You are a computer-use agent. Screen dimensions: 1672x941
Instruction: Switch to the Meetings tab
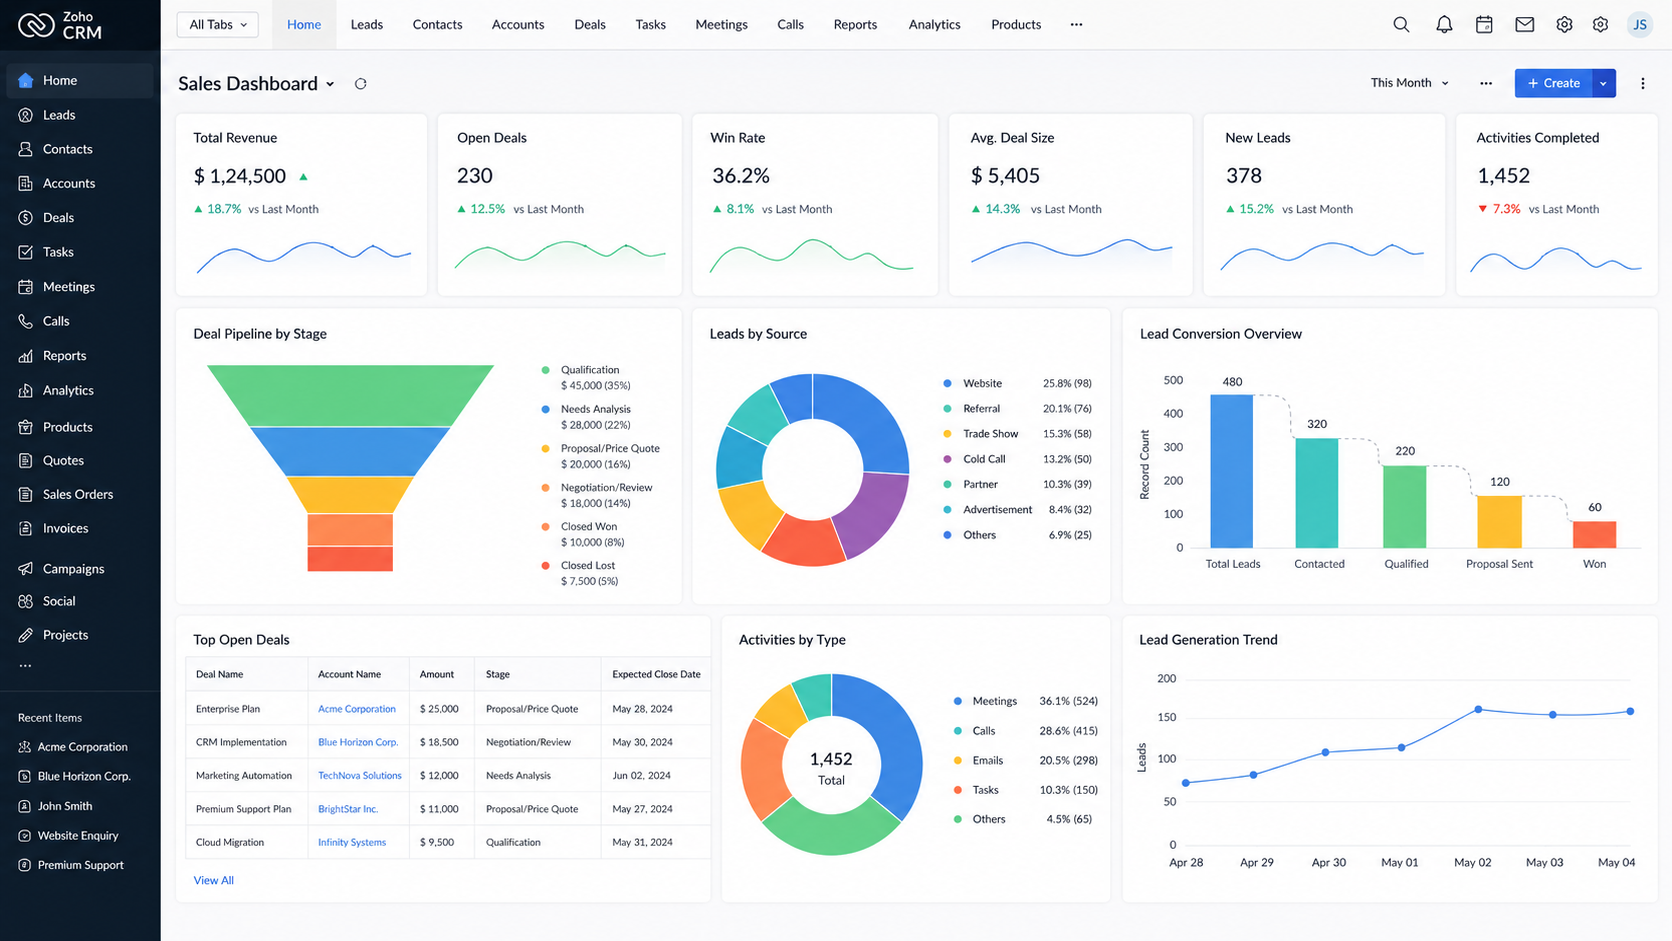721,25
